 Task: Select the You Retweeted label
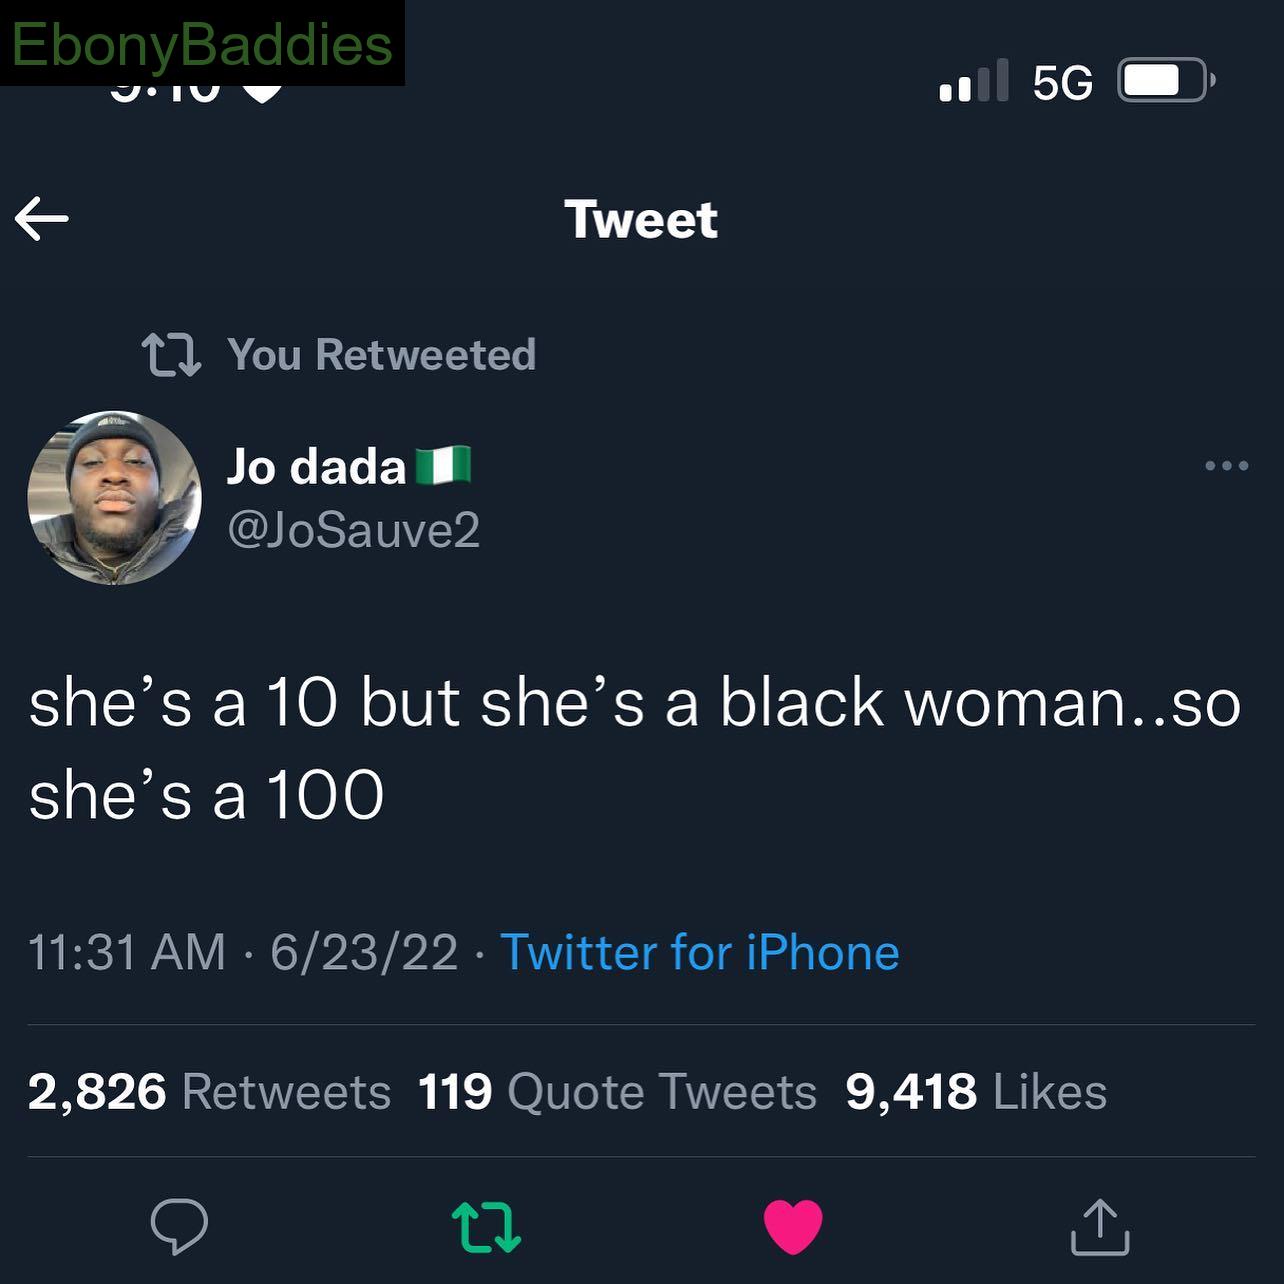coord(381,354)
